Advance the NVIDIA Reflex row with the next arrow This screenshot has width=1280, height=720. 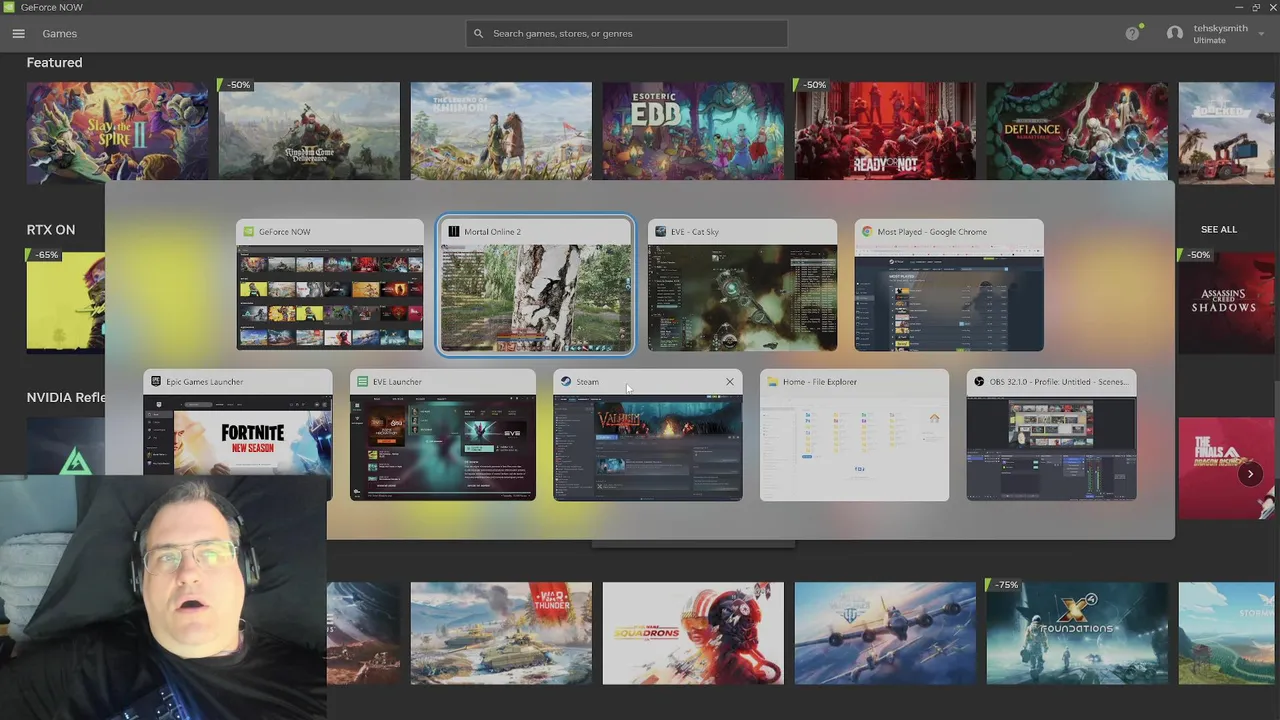1250,474
